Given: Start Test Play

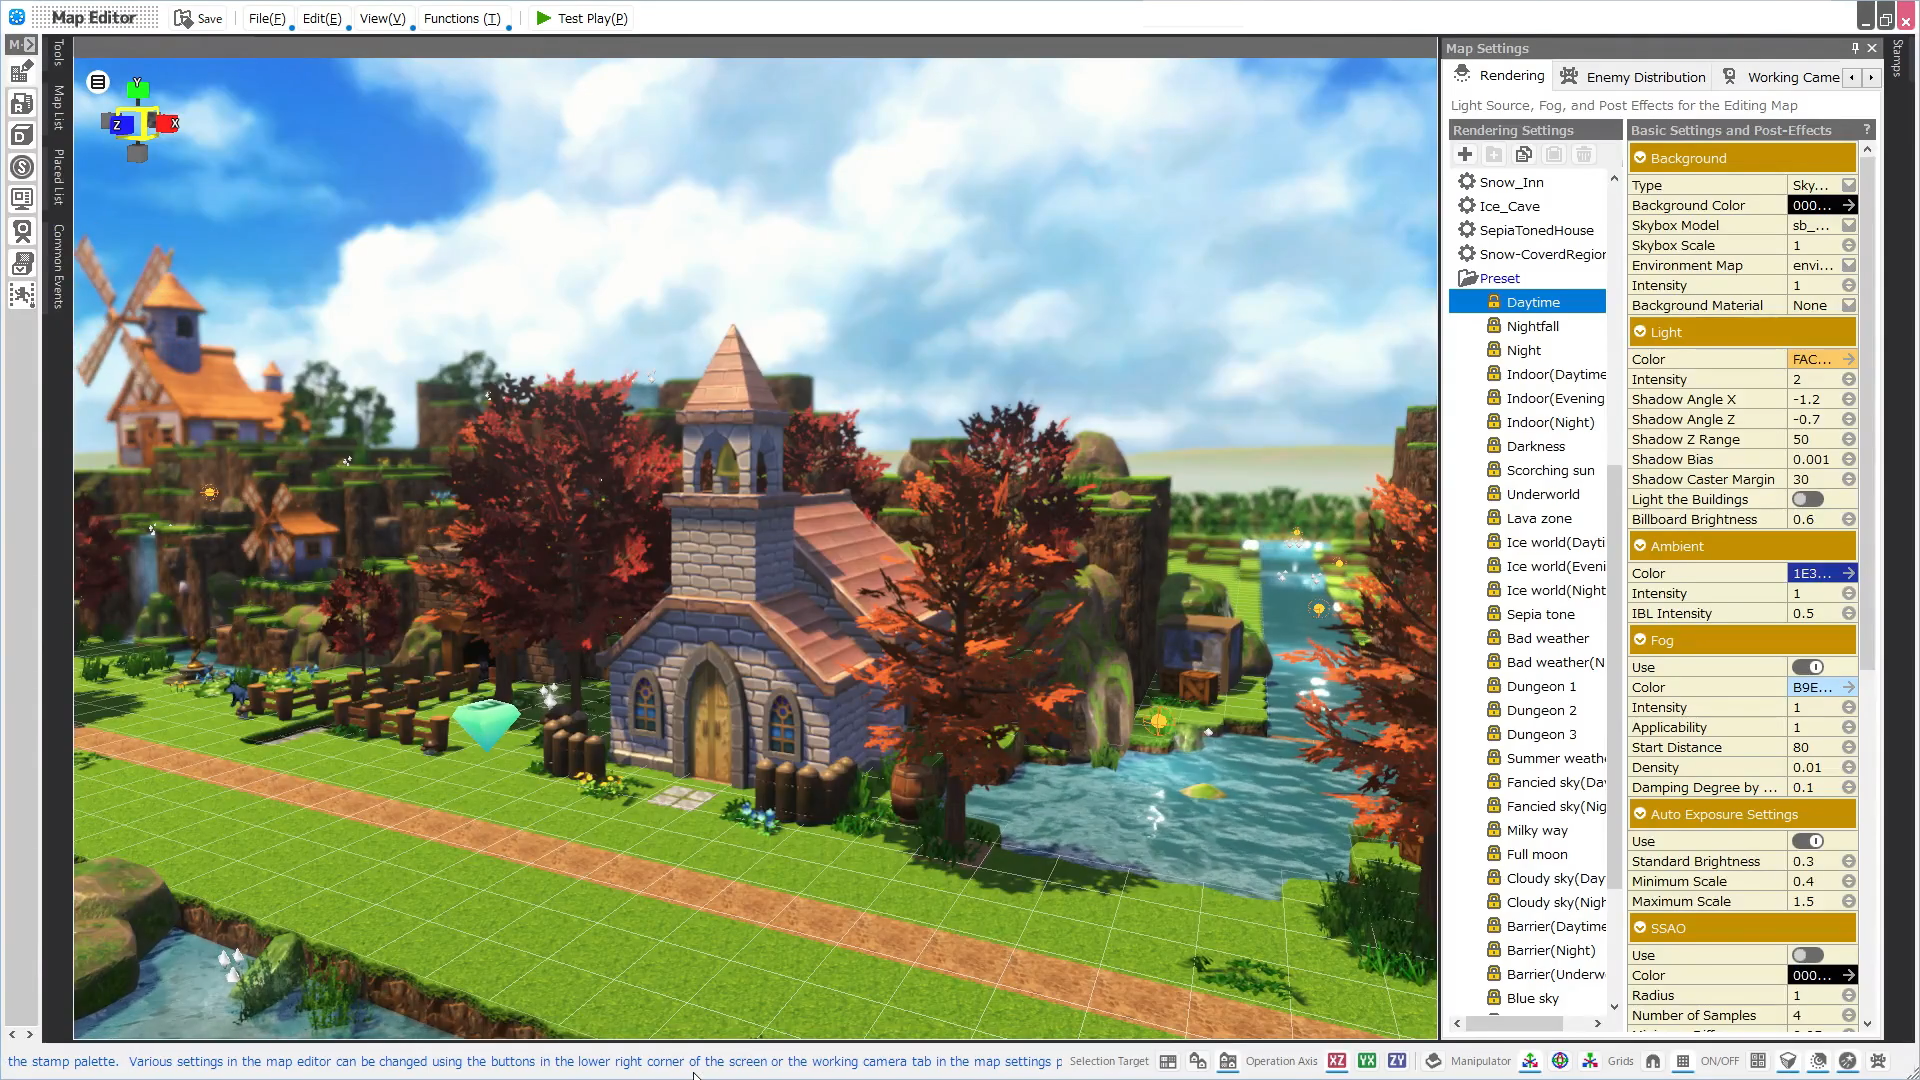Looking at the screenshot, I should pyautogui.click(x=581, y=18).
